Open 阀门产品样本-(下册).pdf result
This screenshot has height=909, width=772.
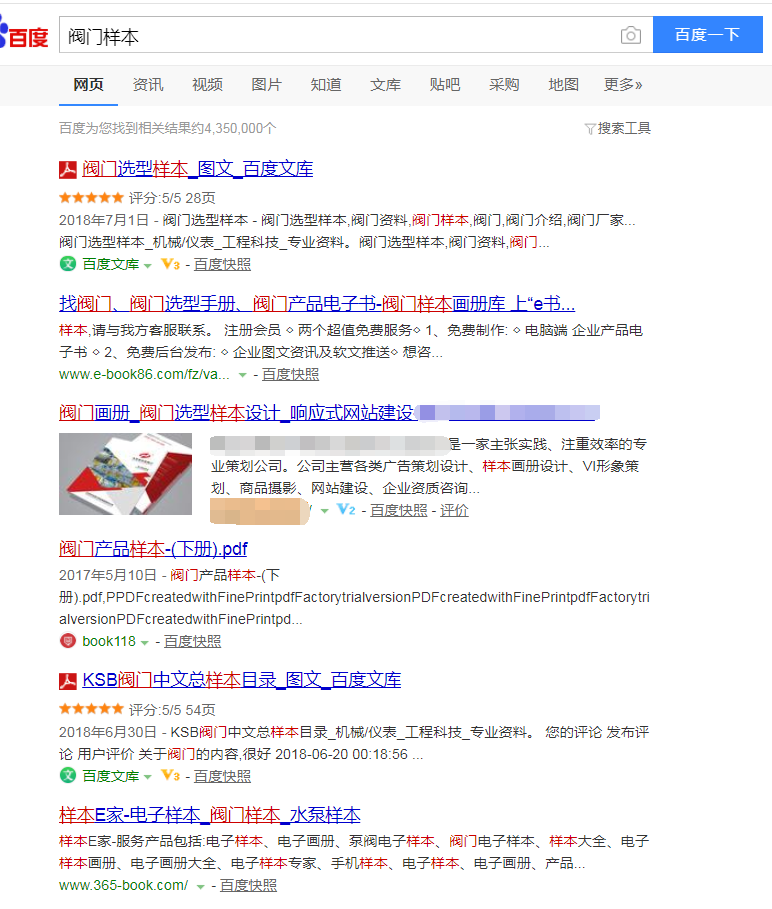click(153, 548)
